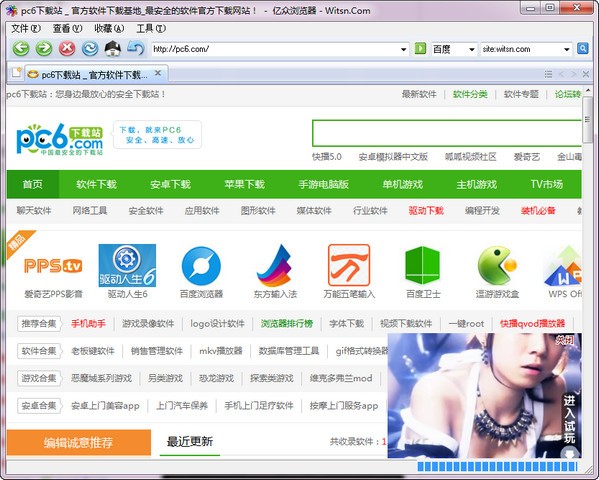This screenshot has width=599, height=480.
Task: Open the 文件(F) menu
Action: [x=26, y=28]
